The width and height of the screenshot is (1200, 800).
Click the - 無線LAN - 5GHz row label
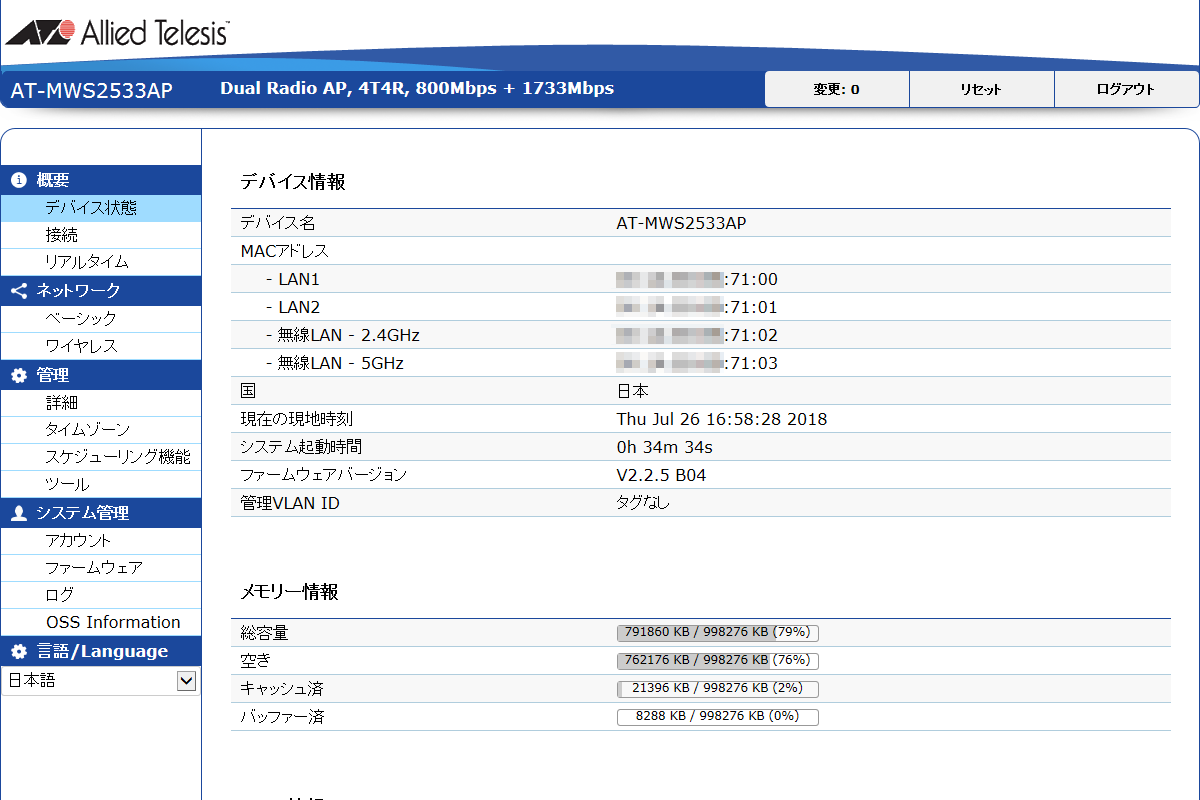(x=334, y=363)
